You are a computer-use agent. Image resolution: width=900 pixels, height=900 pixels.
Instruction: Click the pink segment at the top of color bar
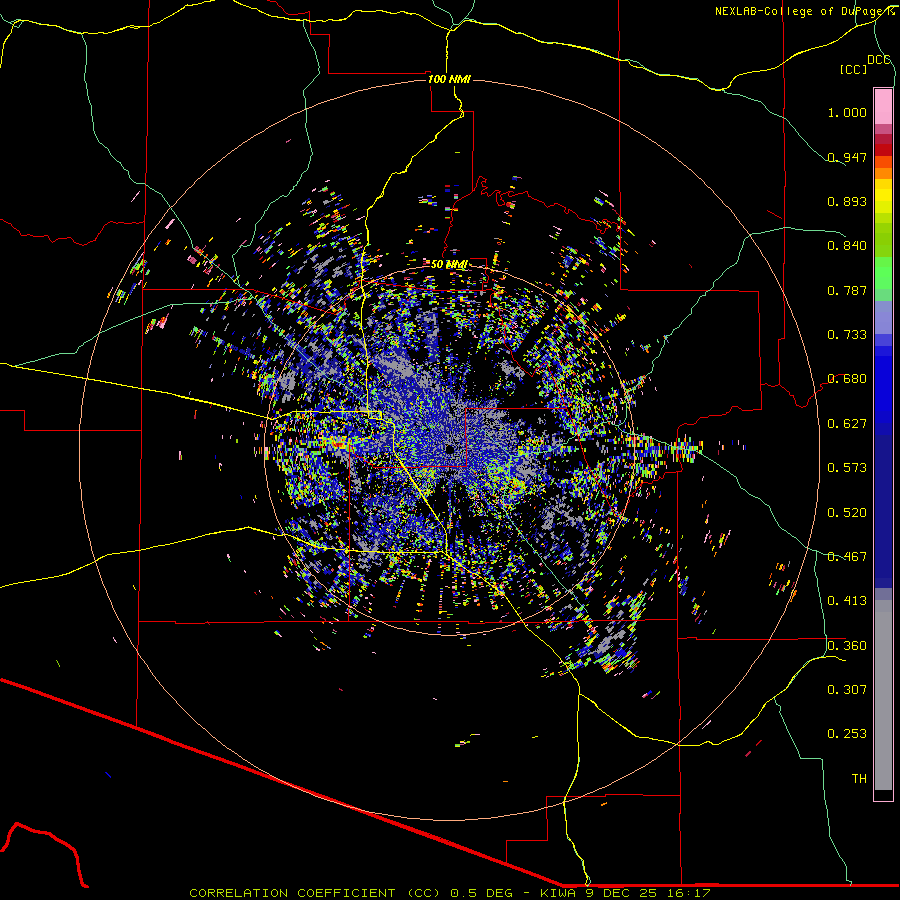point(883,106)
